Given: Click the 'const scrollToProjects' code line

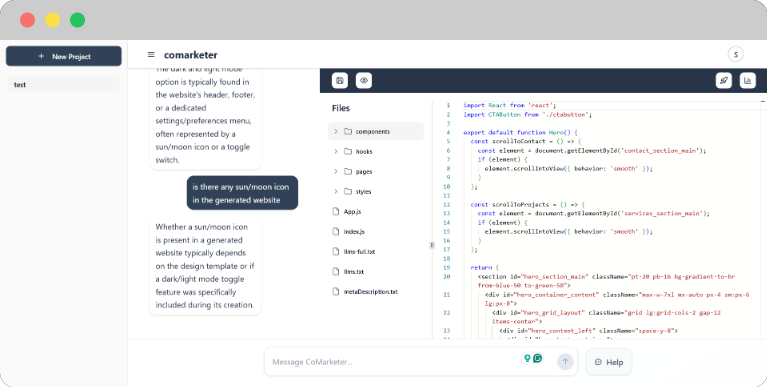Looking at the screenshot, I should point(527,205).
